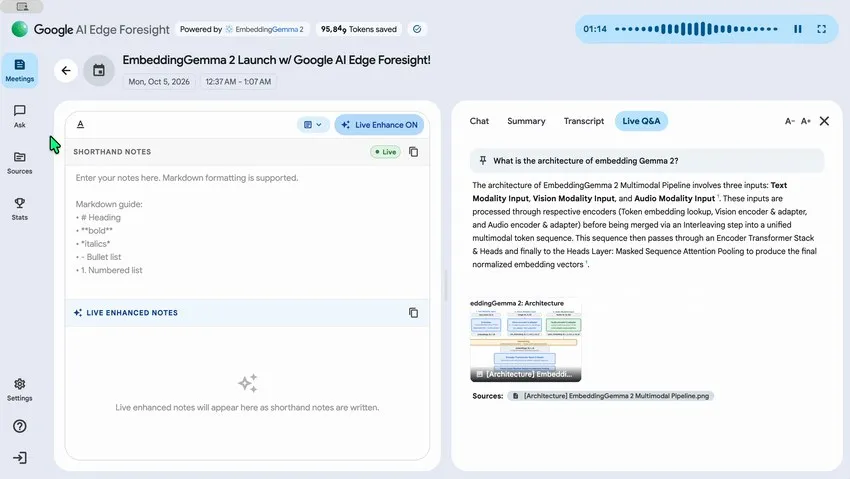Screen dimensions: 850x479
Task: Switch to the Summary tab
Action: 526,121
